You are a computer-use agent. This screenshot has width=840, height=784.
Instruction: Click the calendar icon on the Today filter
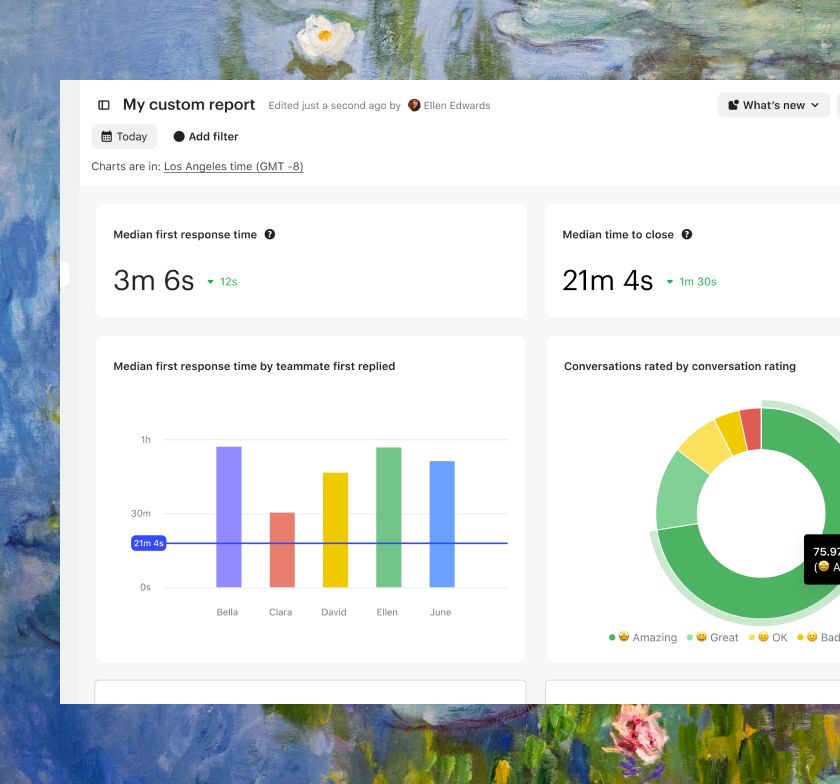point(107,137)
